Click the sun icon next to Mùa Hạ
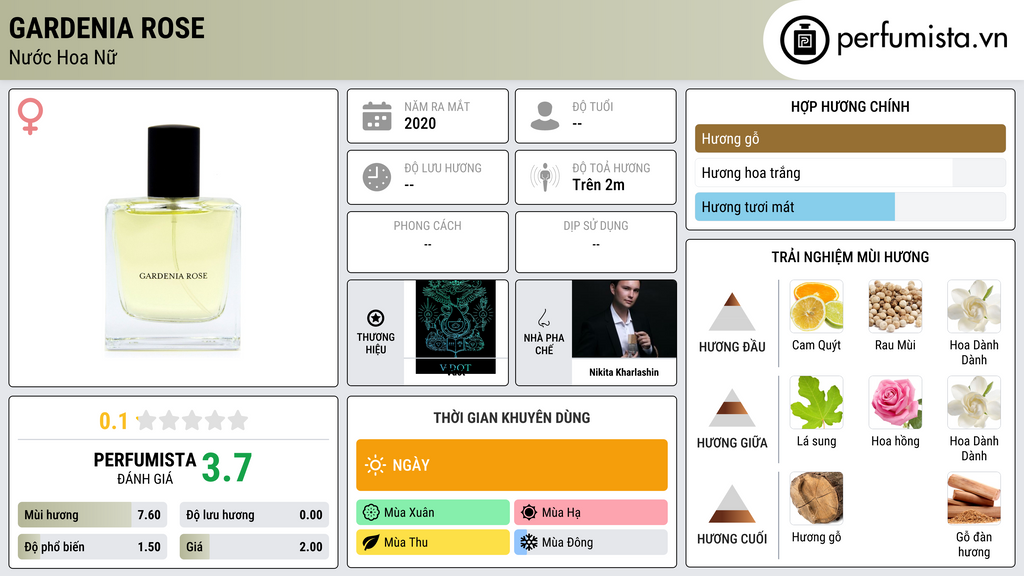Viewport: 1024px width, 576px height. [529, 513]
